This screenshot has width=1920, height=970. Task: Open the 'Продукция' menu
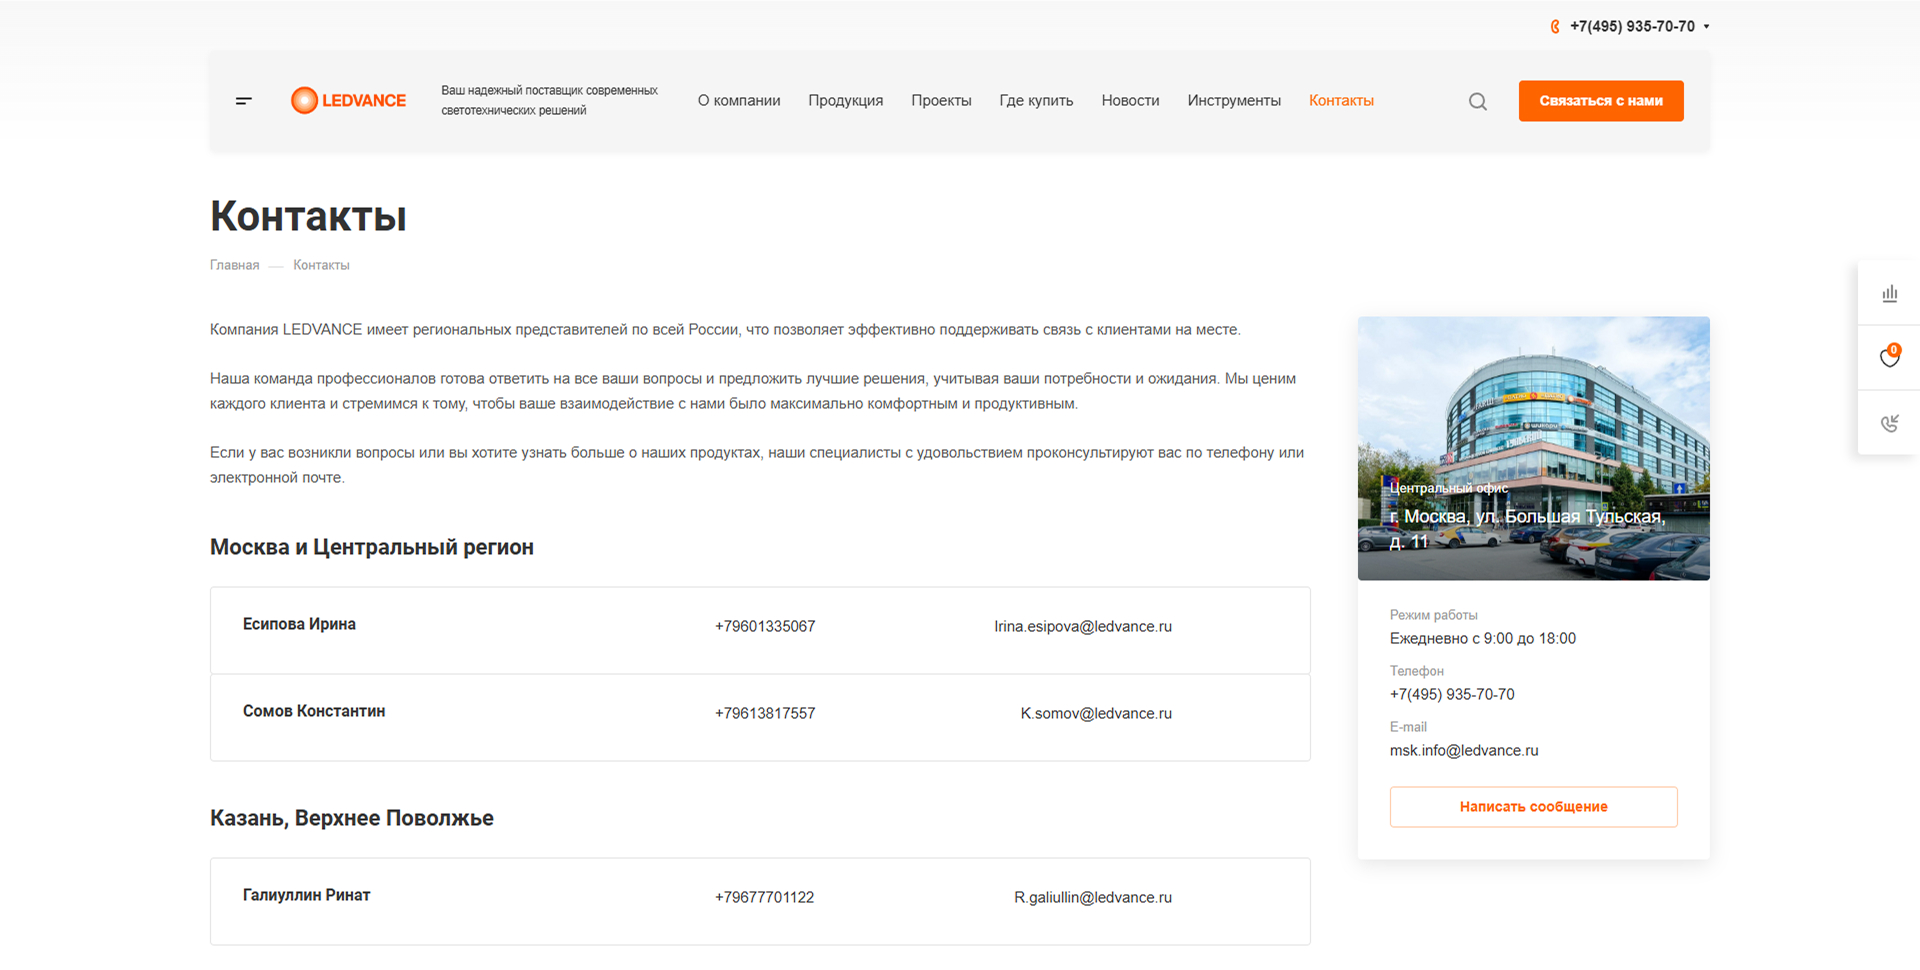[846, 101]
